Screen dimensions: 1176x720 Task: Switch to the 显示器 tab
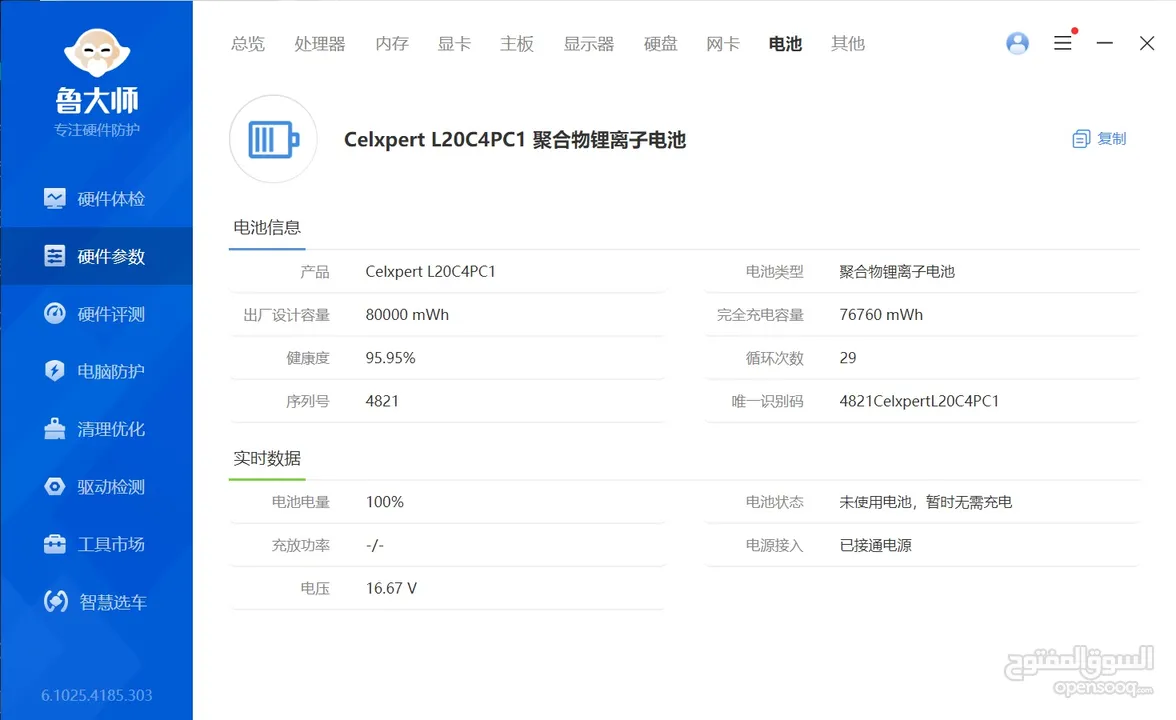point(589,44)
